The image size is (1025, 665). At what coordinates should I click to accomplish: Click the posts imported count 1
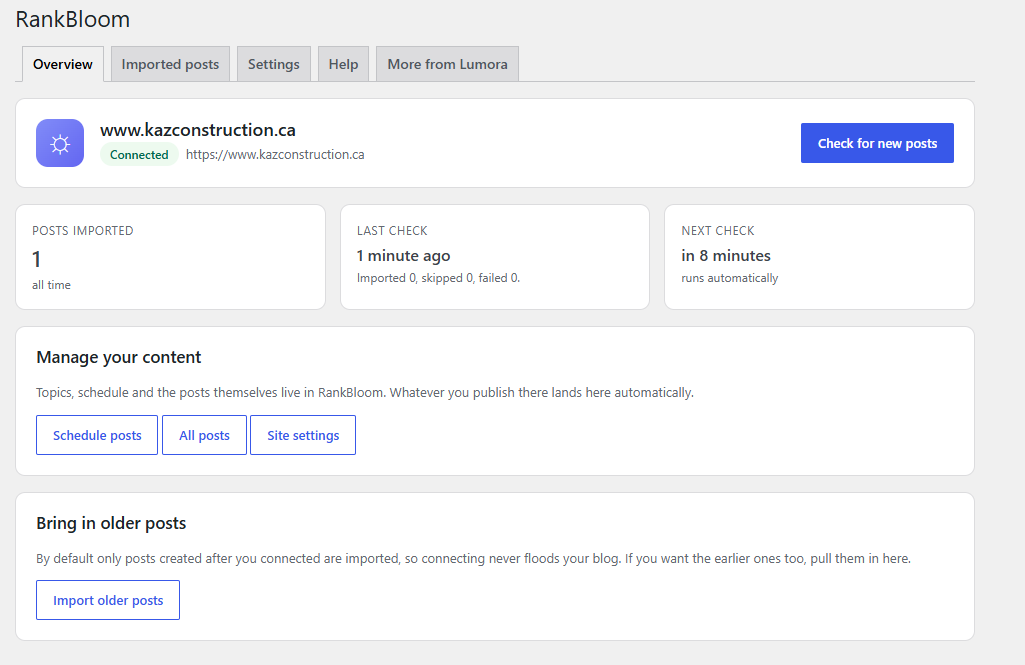coord(37,260)
